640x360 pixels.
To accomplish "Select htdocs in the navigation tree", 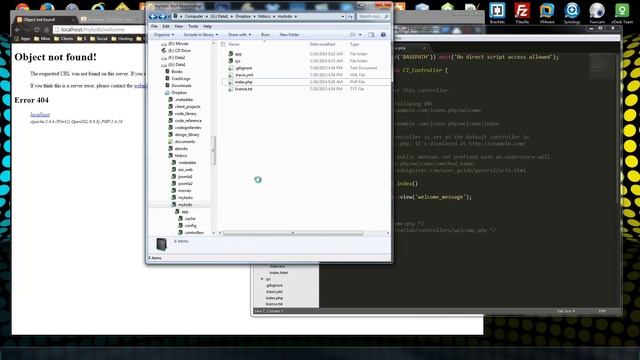I will pyautogui.click(x=178, y=156).
